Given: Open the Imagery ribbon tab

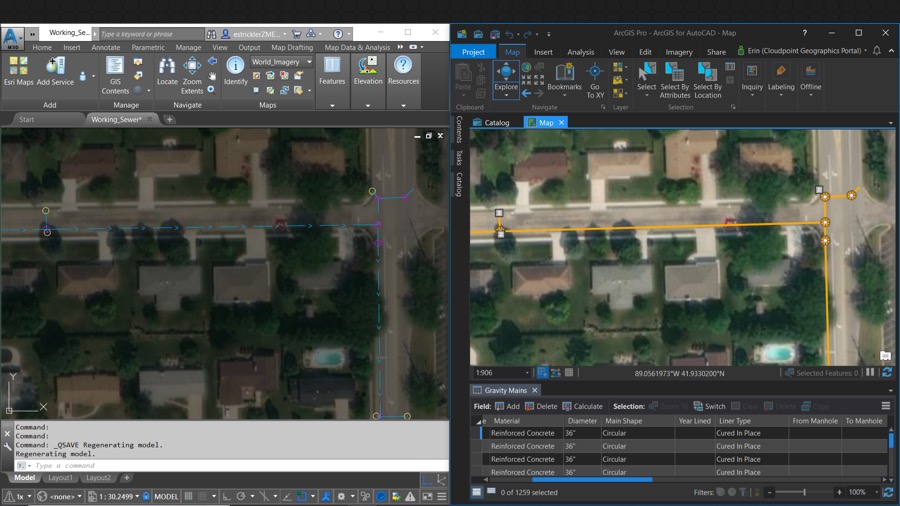Looking at the screenshot, I should tap(678, 52).
